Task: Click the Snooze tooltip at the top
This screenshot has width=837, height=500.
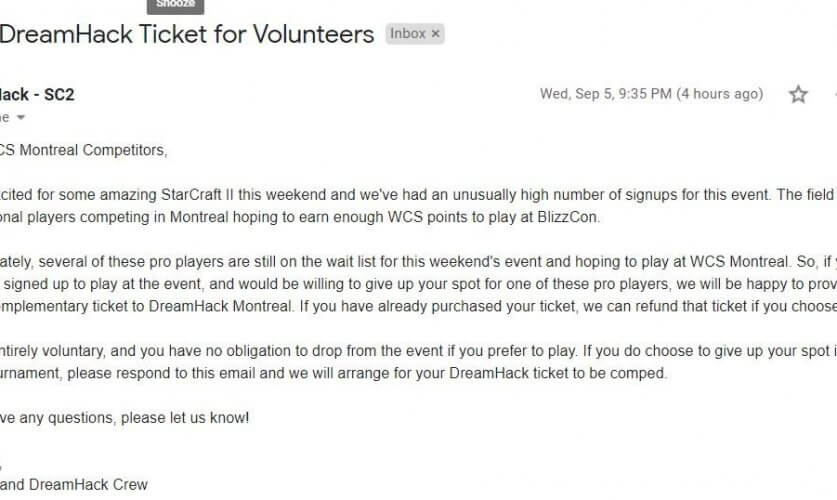Action: [175, 5]
